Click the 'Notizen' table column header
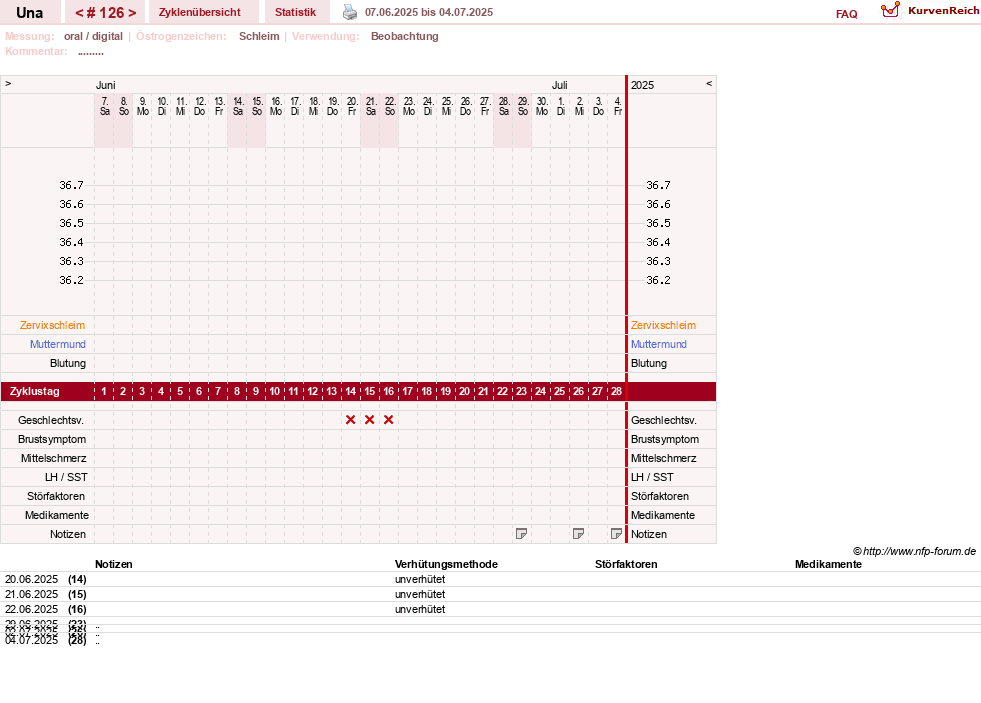 pyautogui.click(x=114, y=564)
